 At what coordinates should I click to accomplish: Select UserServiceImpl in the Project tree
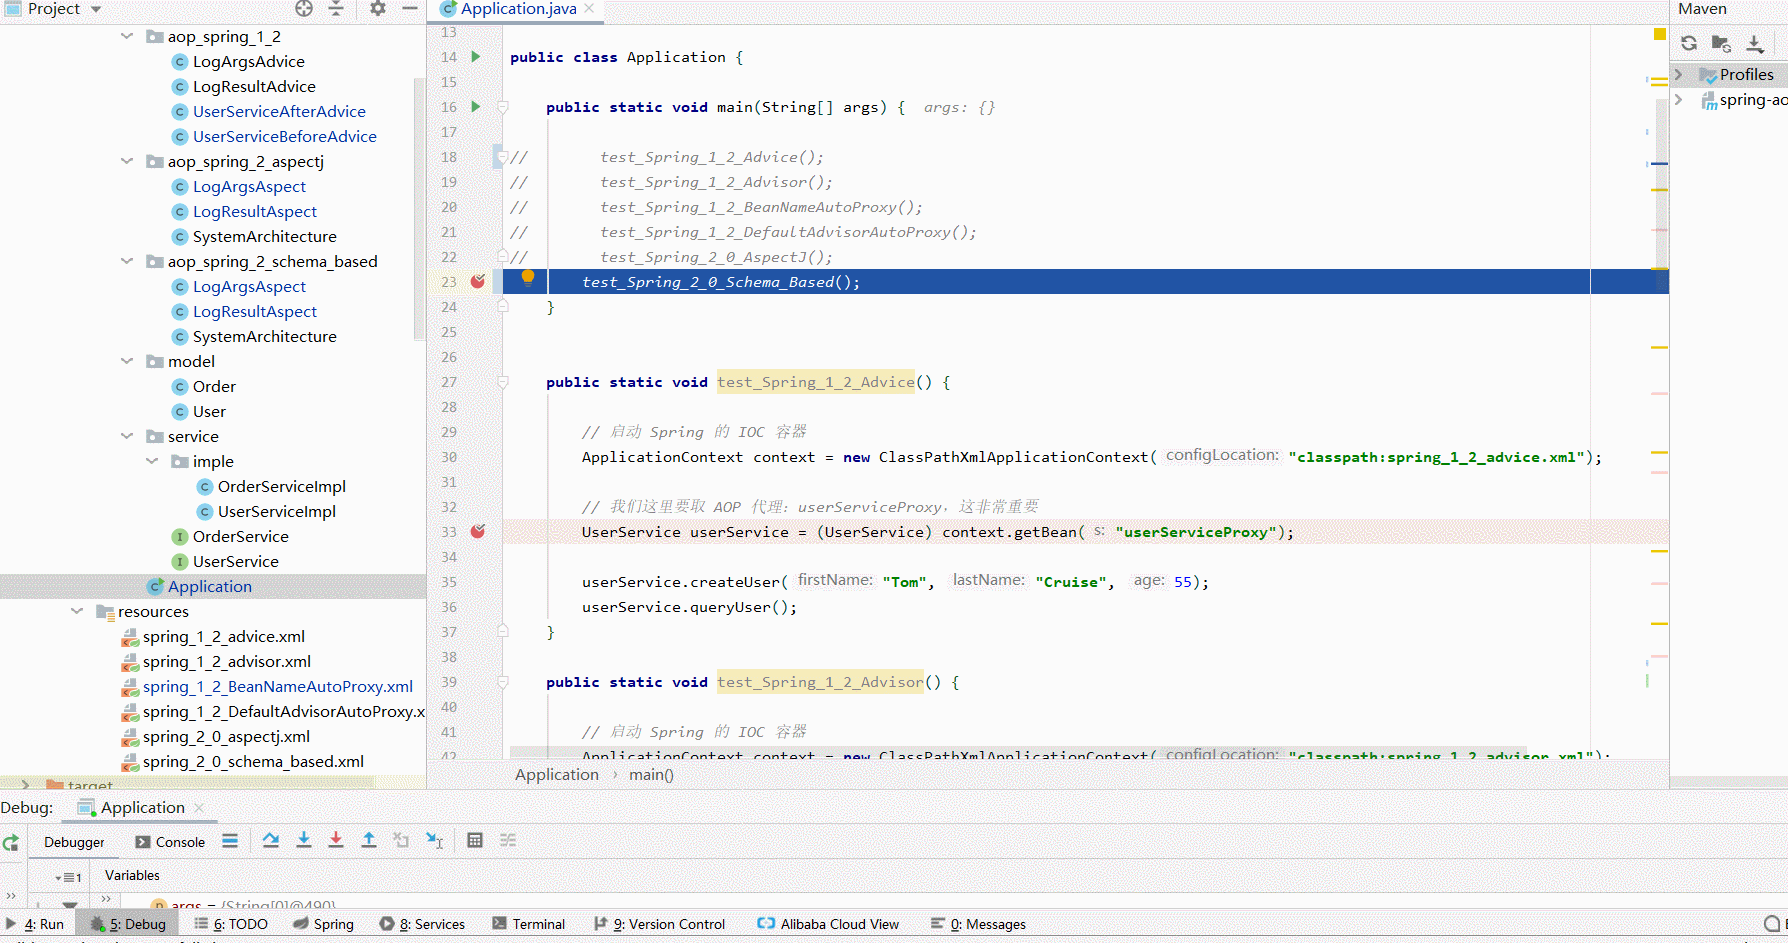(277, 511)
